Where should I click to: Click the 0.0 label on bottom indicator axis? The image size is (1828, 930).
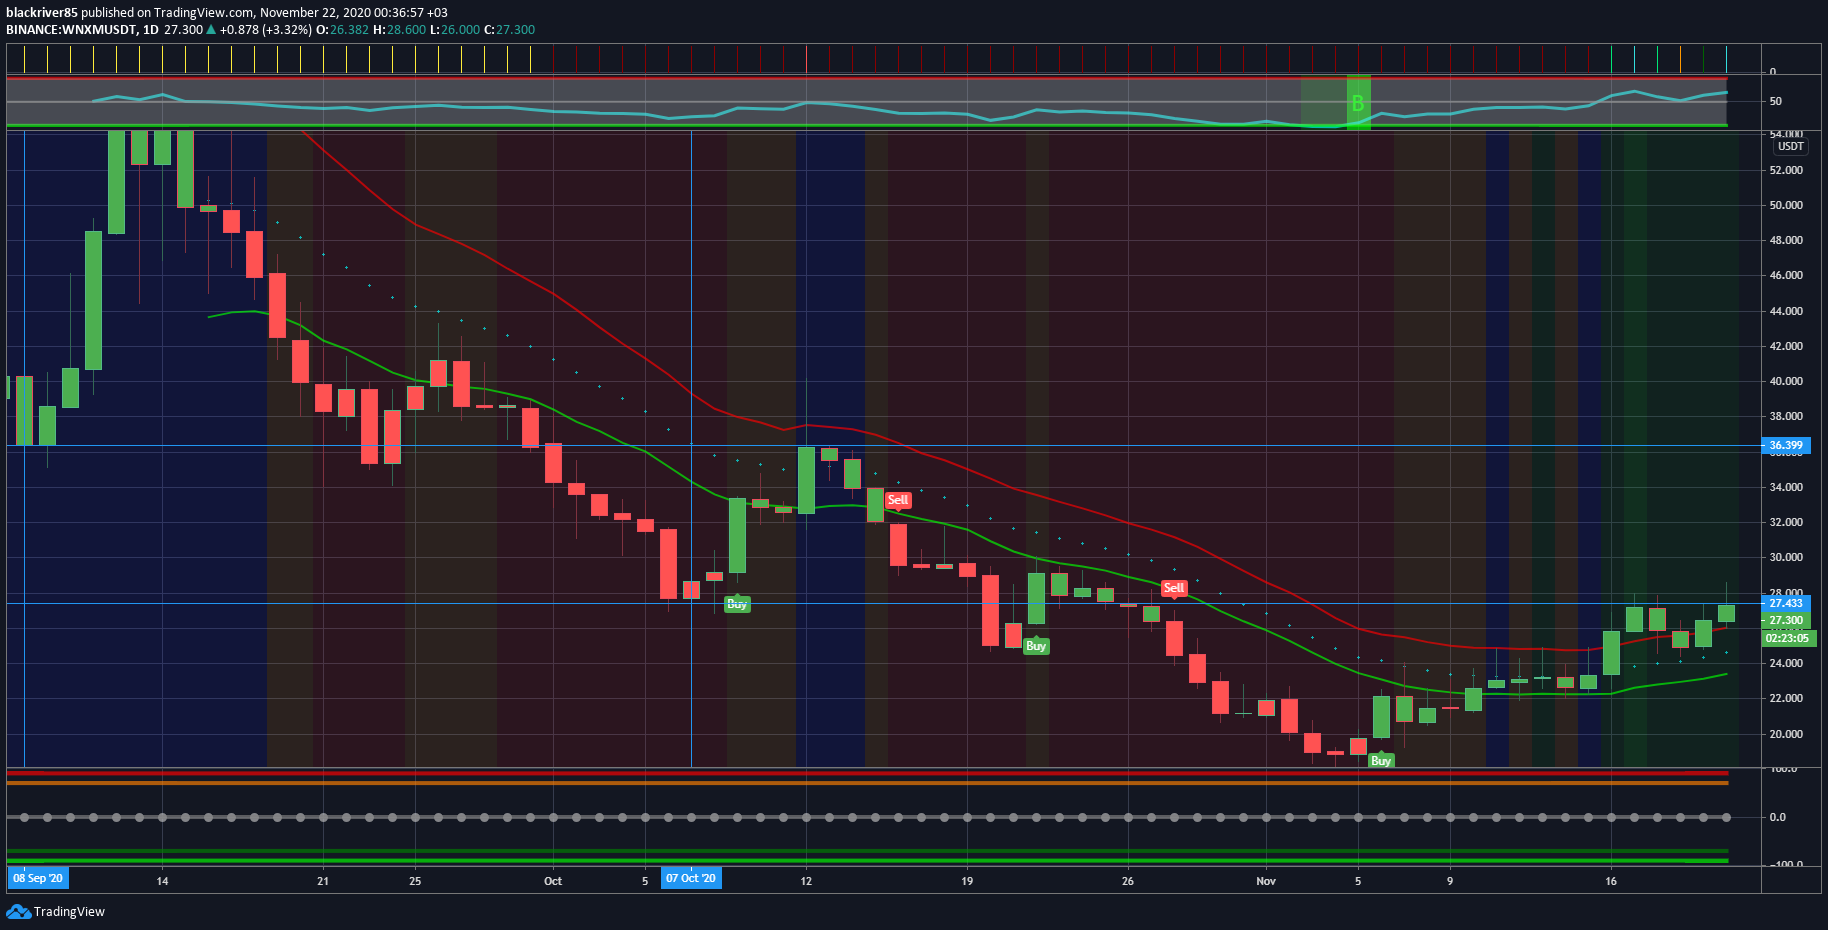click(x=1777, y=817)
